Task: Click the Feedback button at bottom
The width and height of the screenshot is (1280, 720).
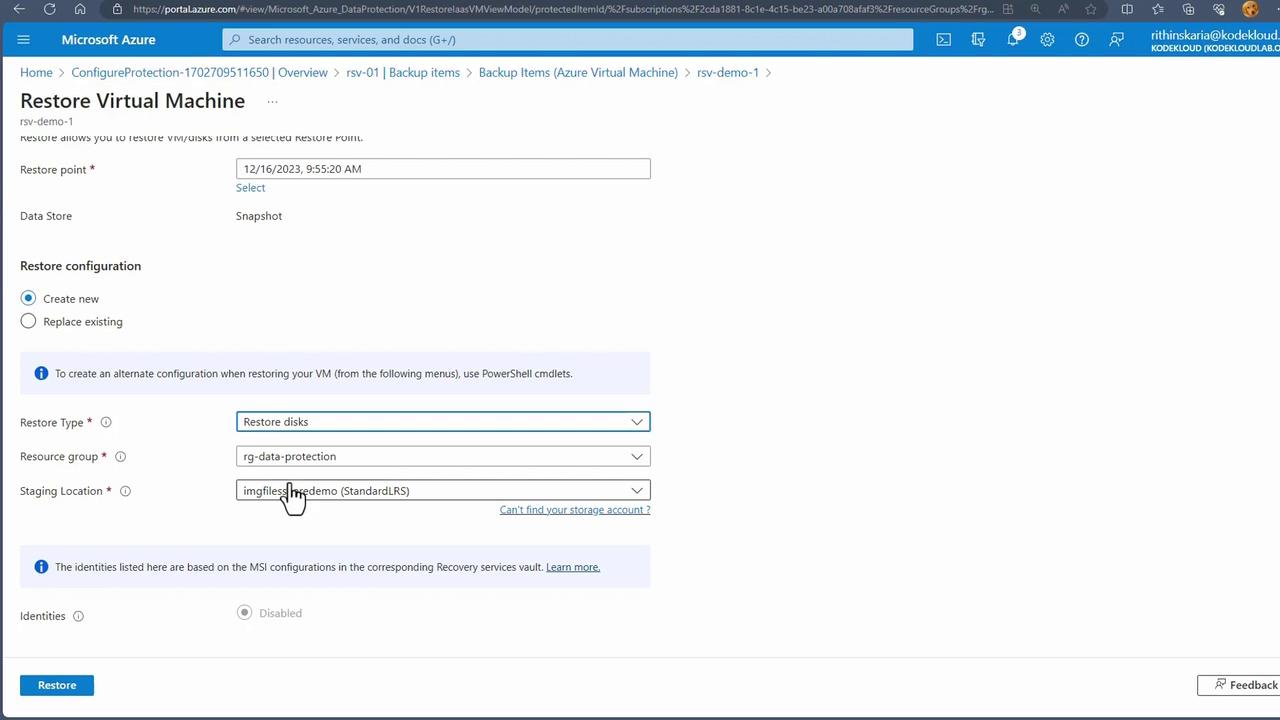Action: click(x=1240, y=685)
